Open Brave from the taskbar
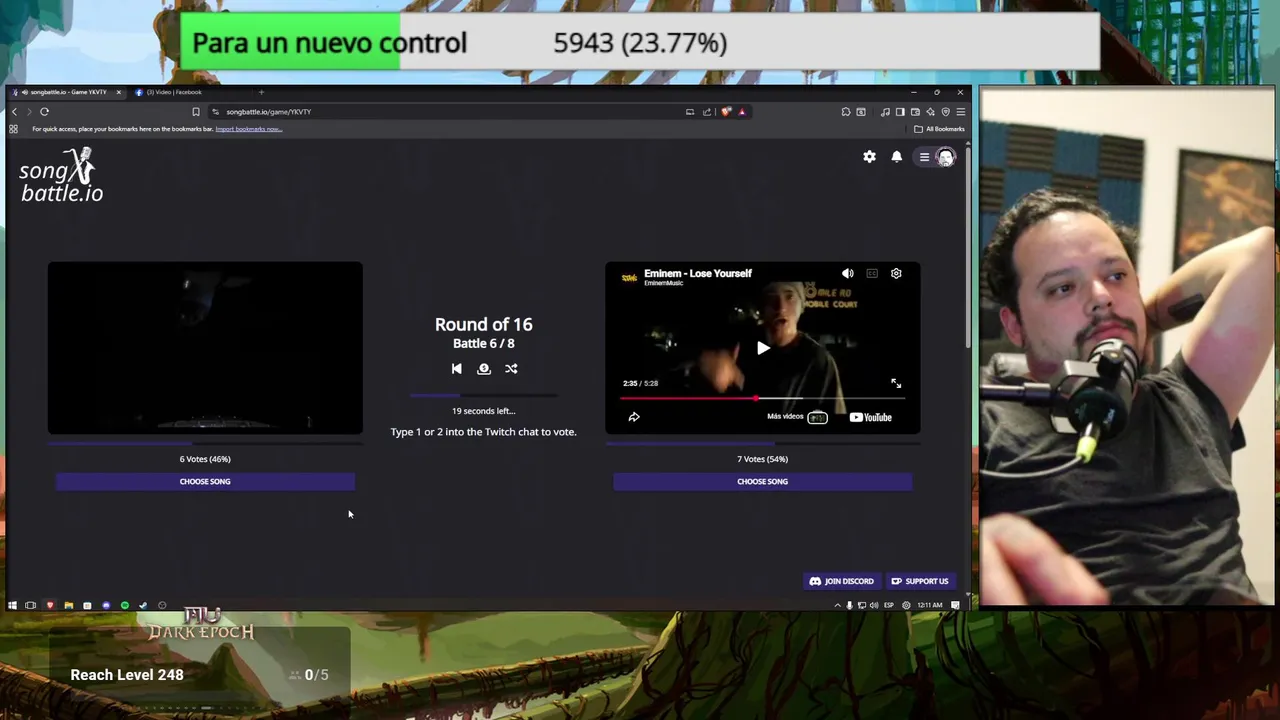 pyautogui.click(x=50, y=605)
